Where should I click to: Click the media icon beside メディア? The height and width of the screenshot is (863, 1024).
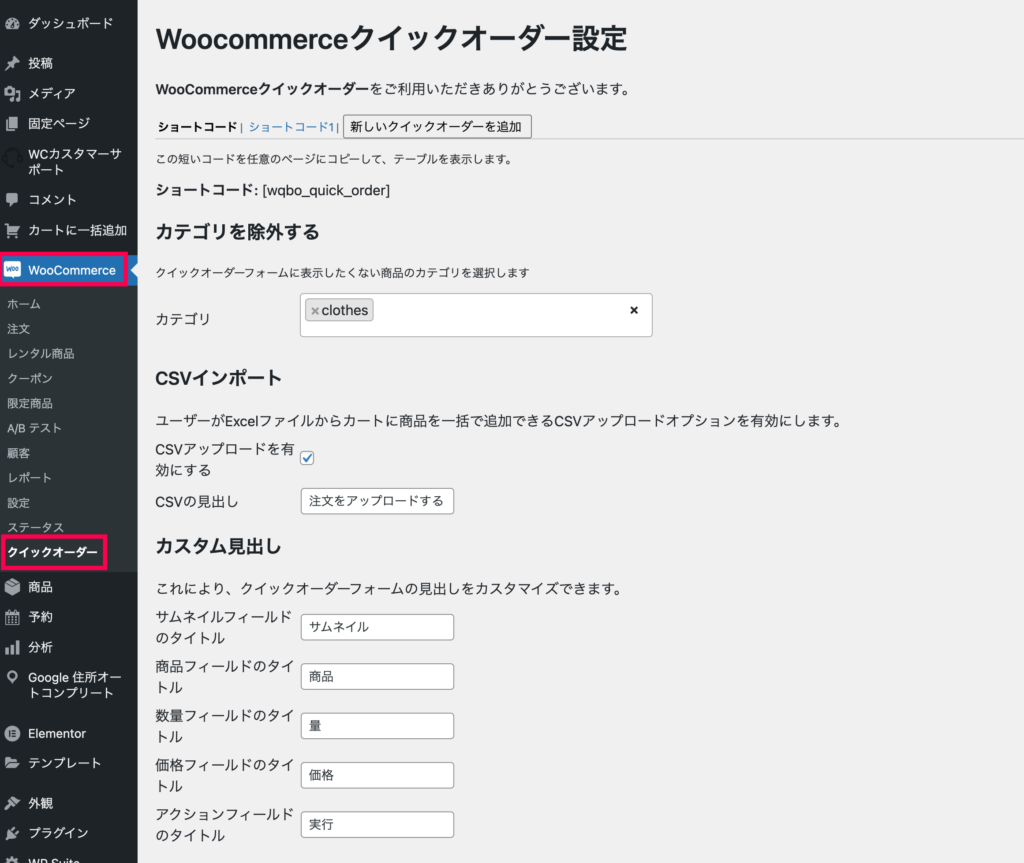[12, 93]
